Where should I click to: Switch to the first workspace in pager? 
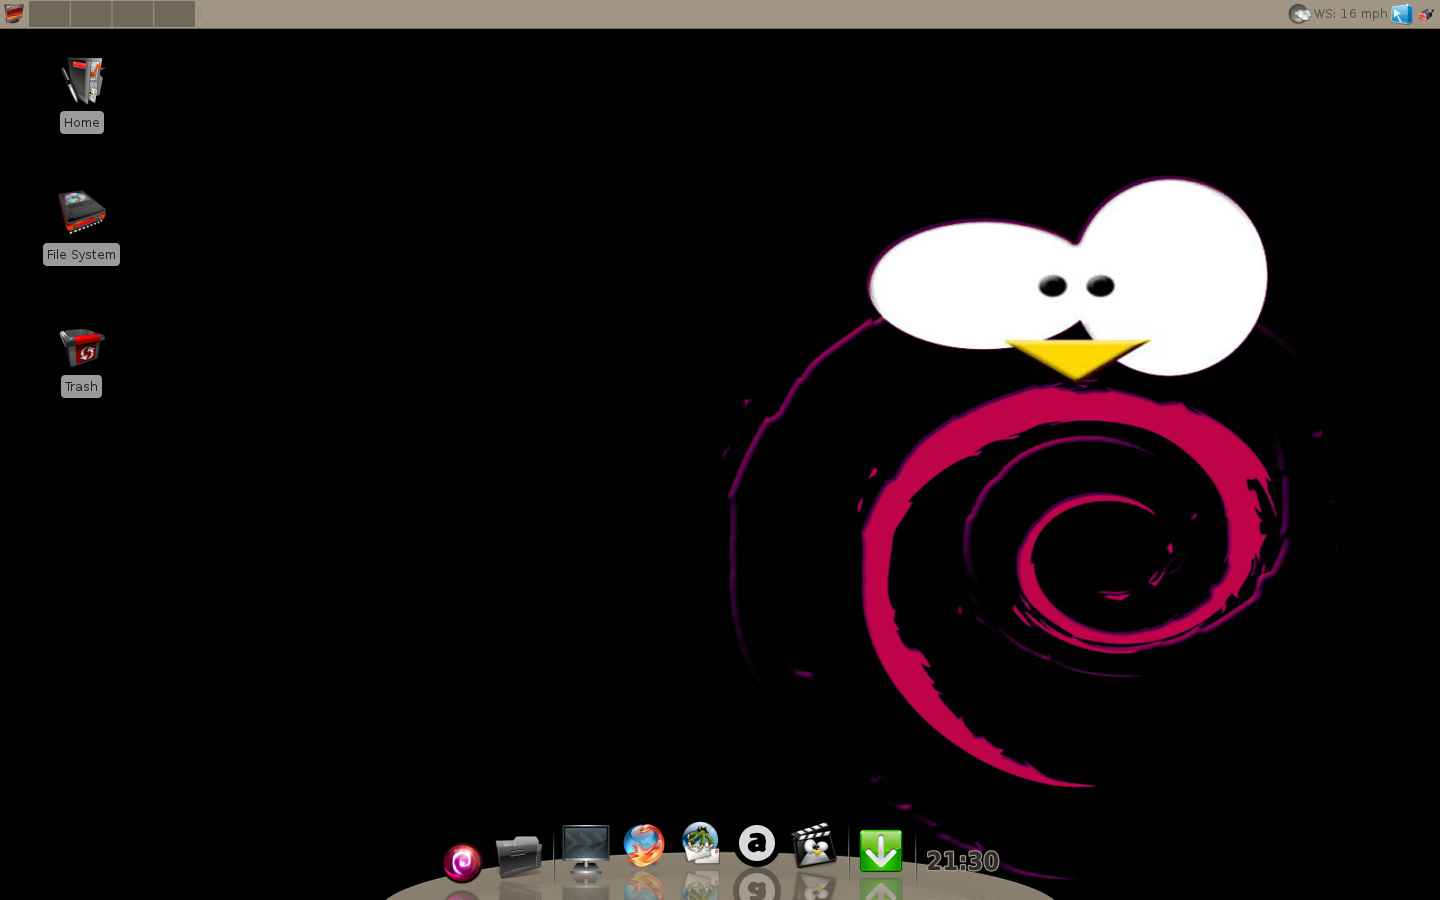click(50, 14)
